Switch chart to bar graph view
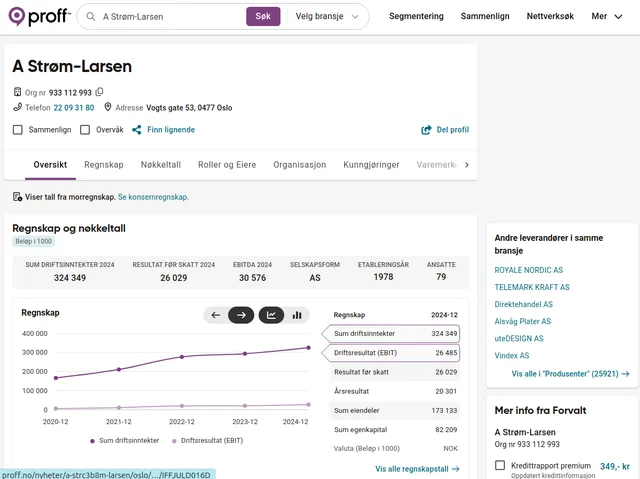 (297, 315)
